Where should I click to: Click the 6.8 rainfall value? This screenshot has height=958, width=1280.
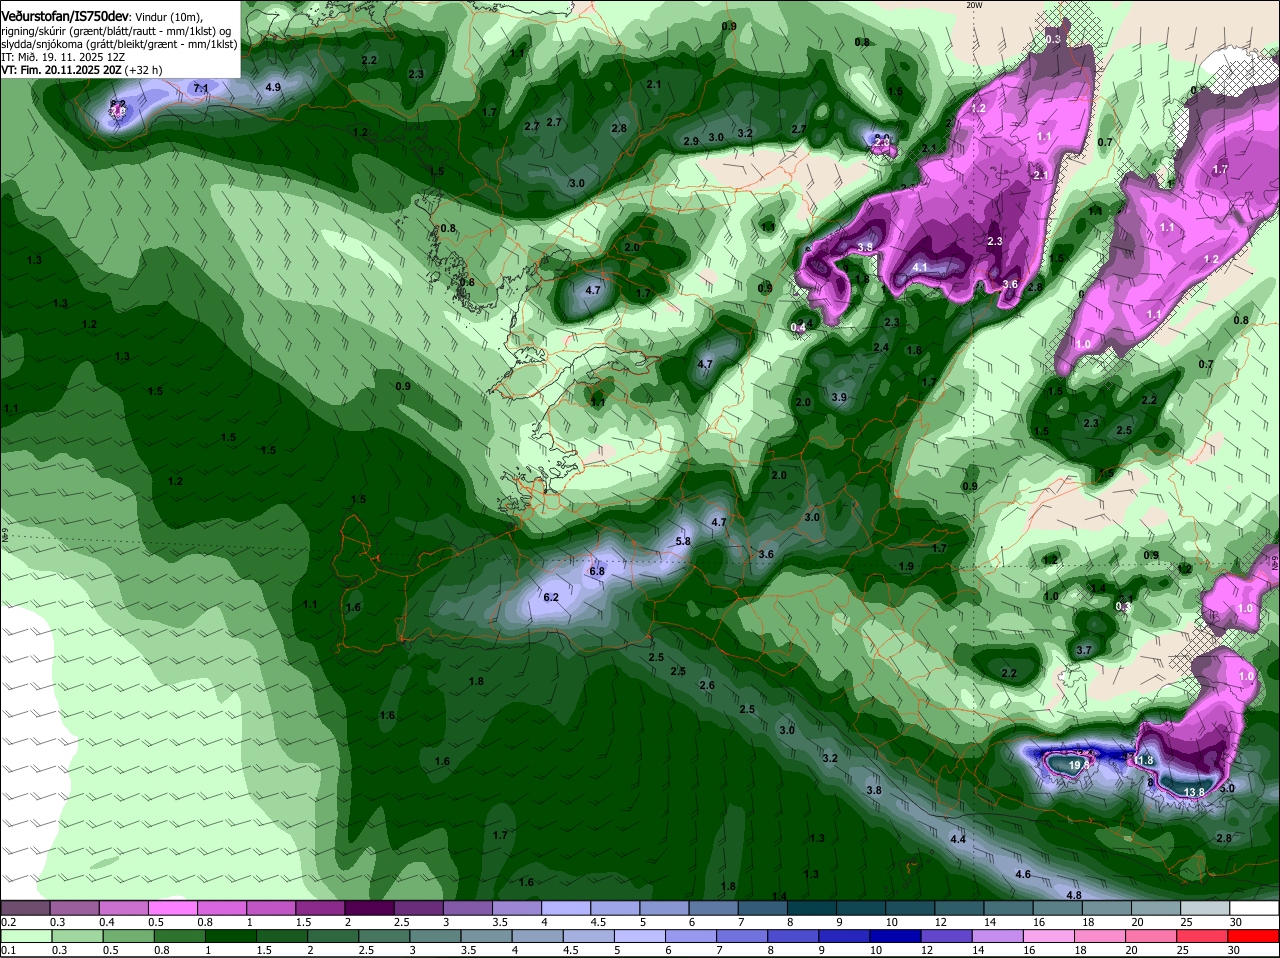(x=597, y=571)
